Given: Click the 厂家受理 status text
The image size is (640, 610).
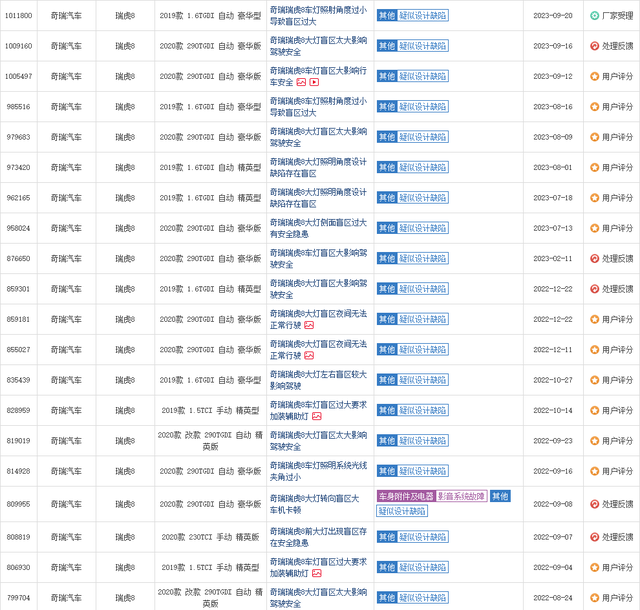Looking at the screenshot, I should point(618,16).
